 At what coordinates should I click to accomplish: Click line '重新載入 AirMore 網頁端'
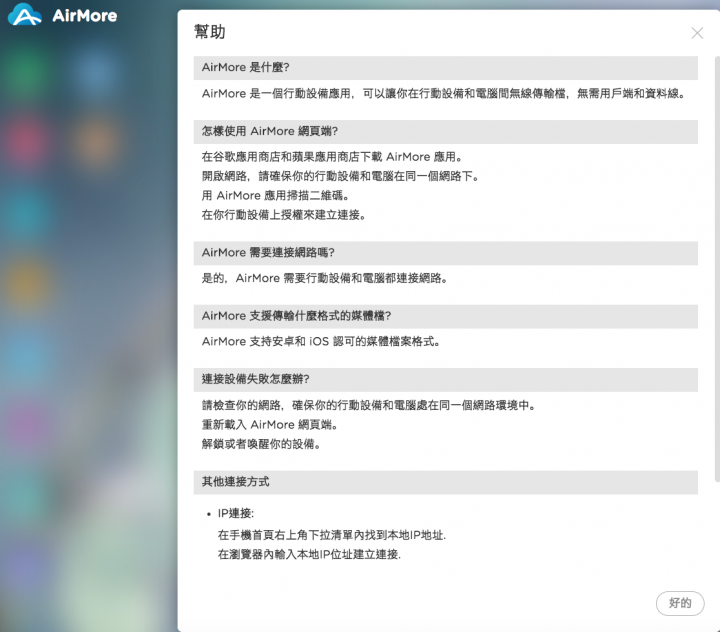pyautogui.click(x=270, y=425)
